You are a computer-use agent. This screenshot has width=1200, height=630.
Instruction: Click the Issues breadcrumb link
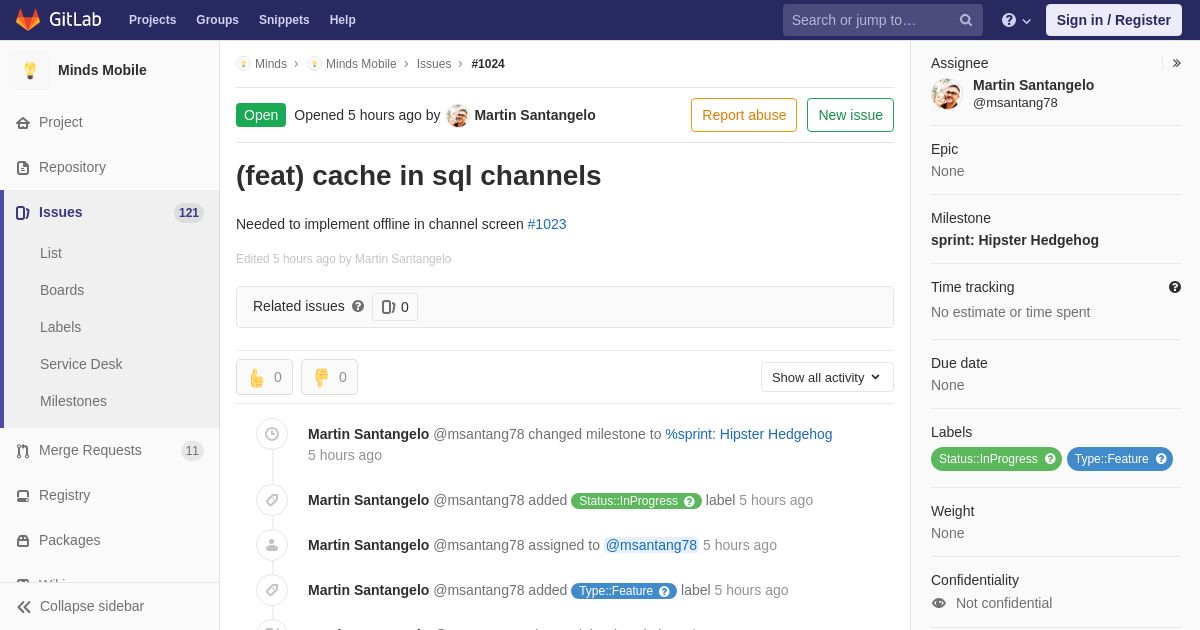tap(434, 64)
